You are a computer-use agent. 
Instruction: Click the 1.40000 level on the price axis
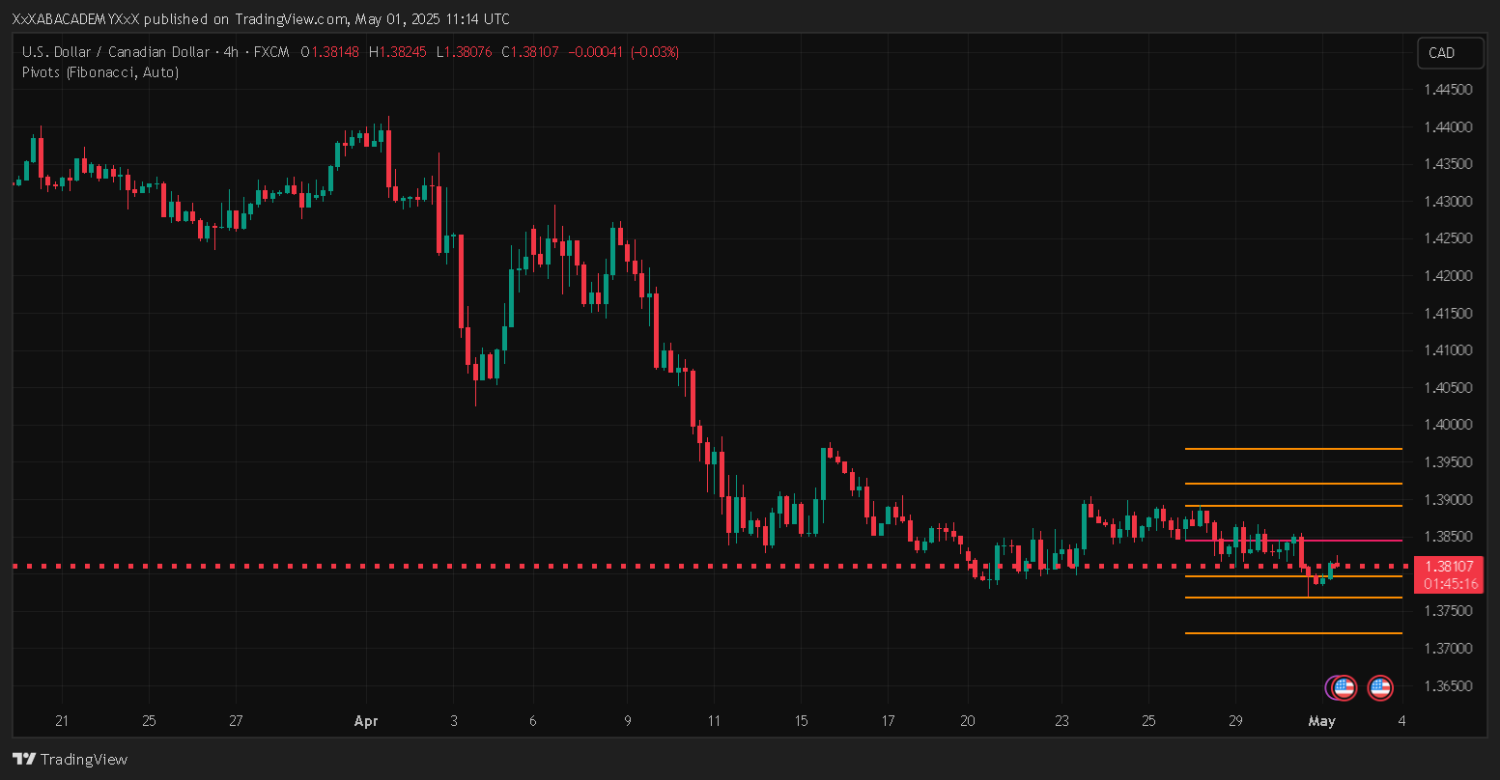[x=1448, y=425]
